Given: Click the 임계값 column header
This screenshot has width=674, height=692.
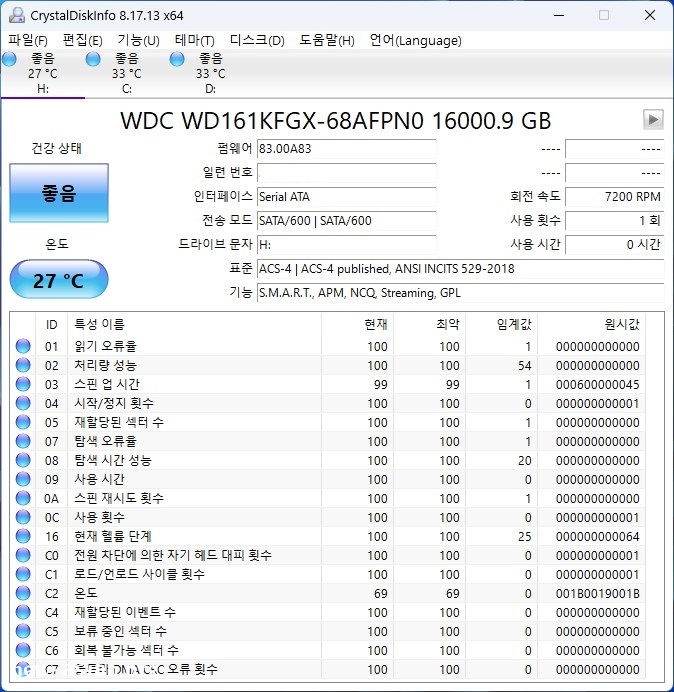Looking at the screenshot, I should (x=501, y=324).
